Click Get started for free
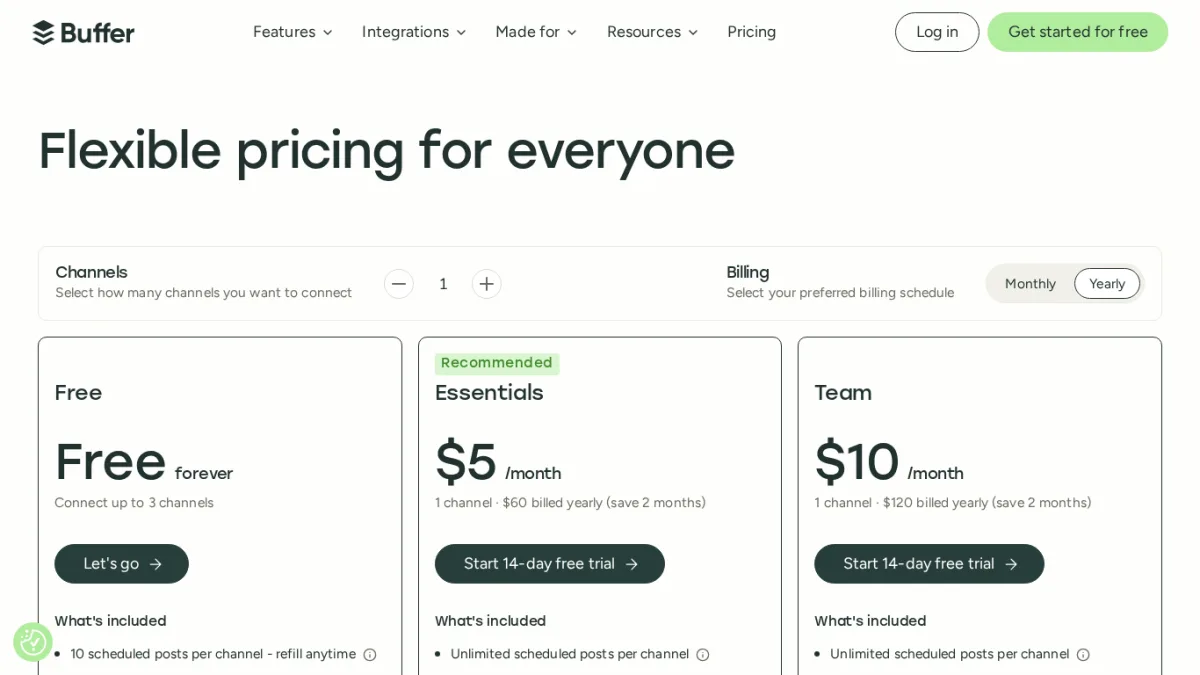This screenshot has width=1200, height=675. (x=1078, y=32)
